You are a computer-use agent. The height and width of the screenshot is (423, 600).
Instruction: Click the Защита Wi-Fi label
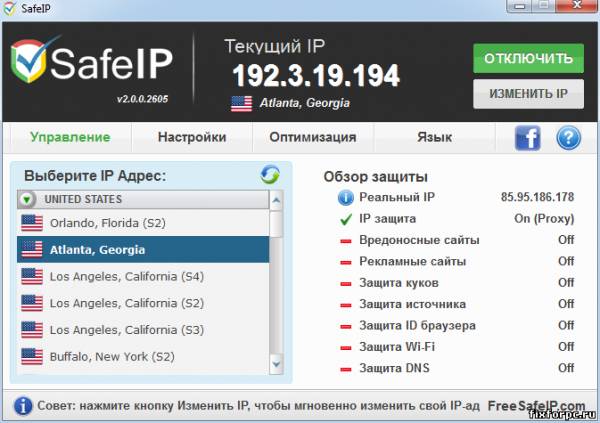(x=397, y=347)
